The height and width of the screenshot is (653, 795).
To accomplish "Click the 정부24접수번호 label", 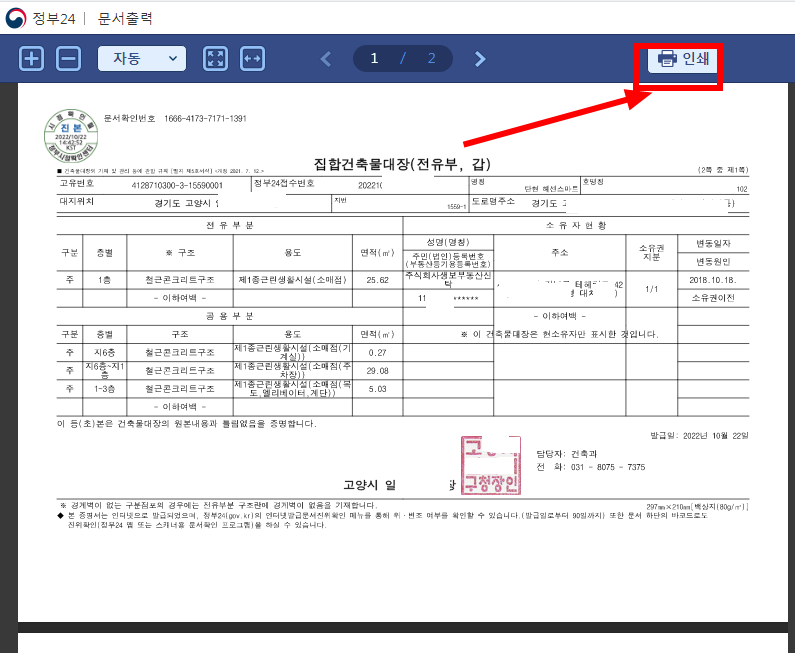I will point(284,183).
